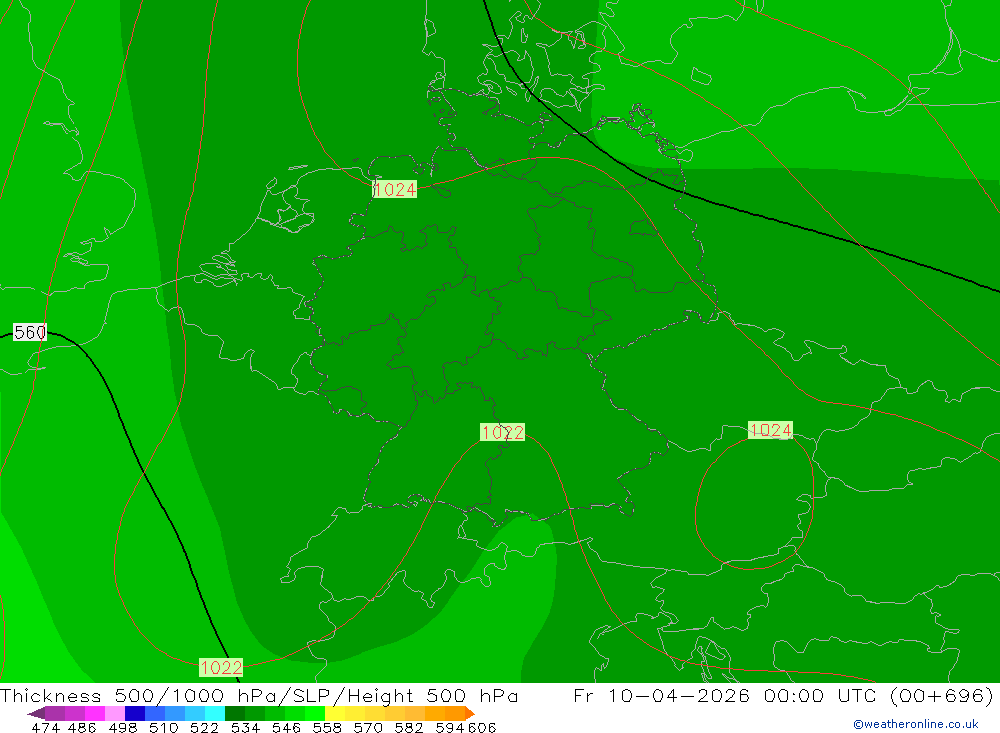Click the 558 legend value
The width and height of the screenshot is (1000, 733).
pyautogui.click(x=327, y=728)
